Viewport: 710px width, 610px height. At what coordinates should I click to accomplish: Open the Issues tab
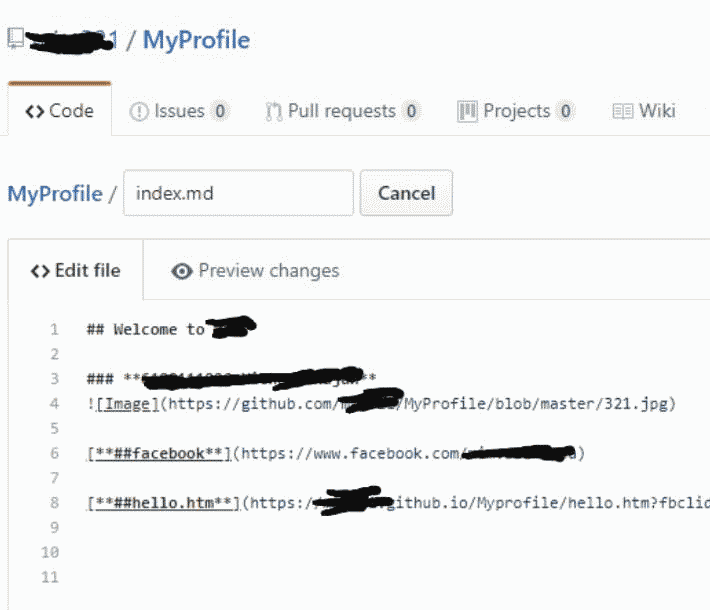tap(179, 111)
